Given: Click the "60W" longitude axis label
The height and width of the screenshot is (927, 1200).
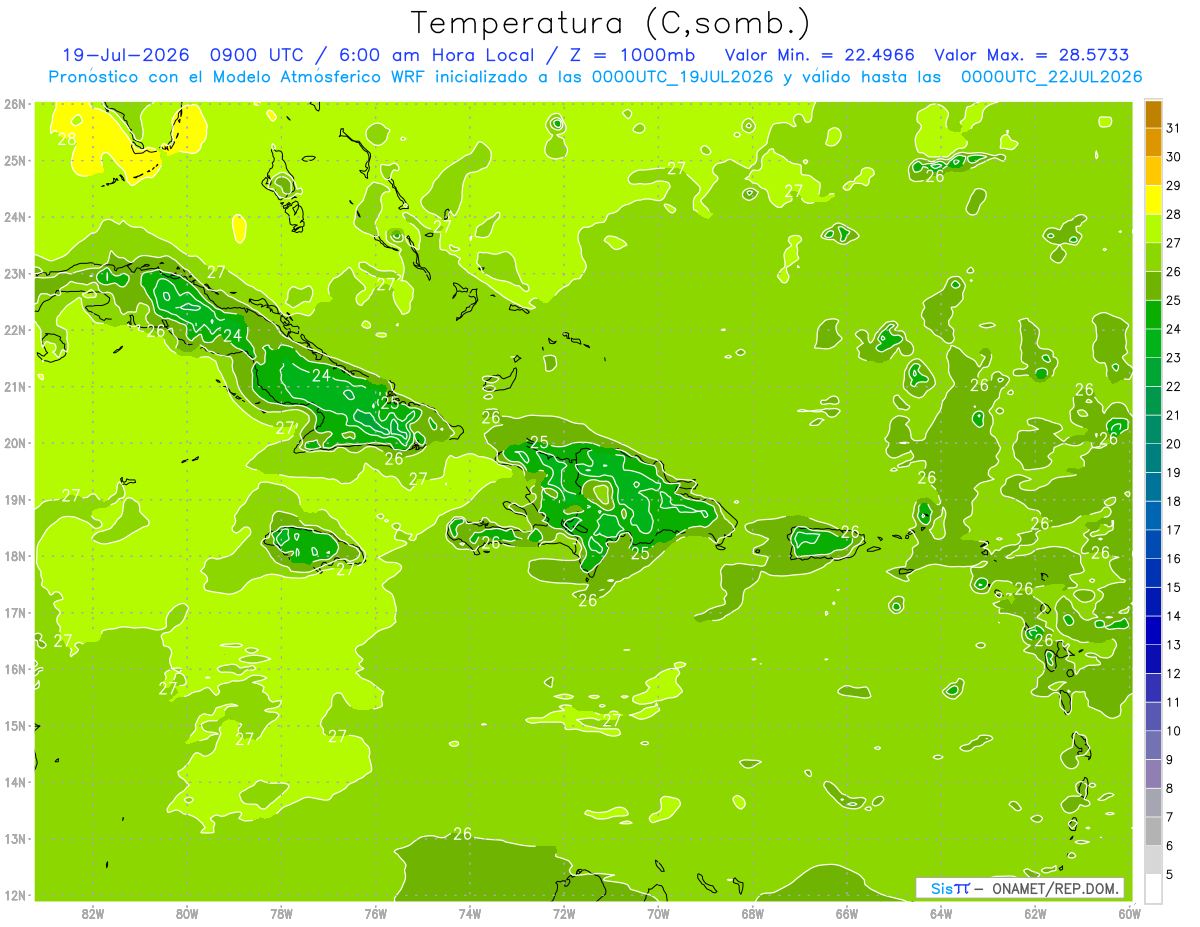Looking at the screenshot, I should [1129, 912].
